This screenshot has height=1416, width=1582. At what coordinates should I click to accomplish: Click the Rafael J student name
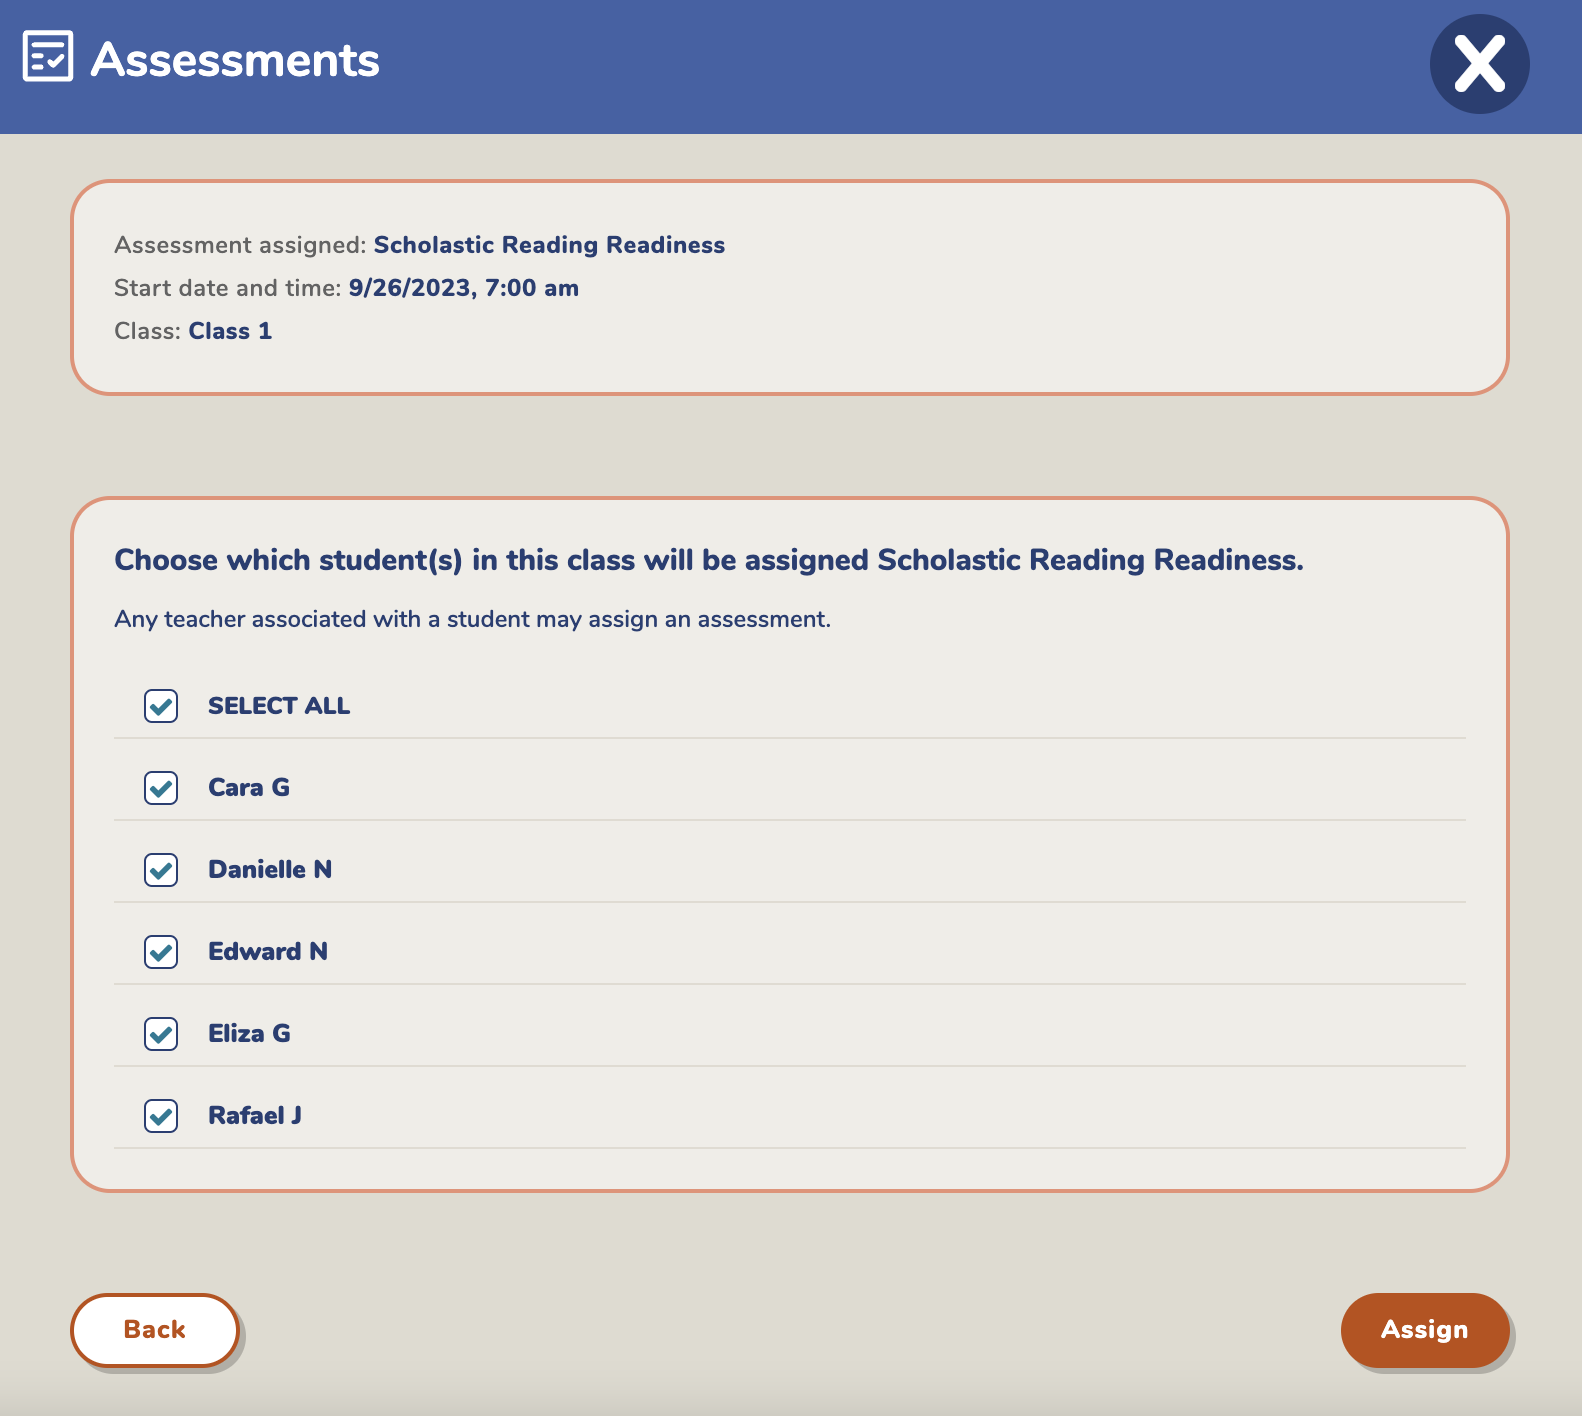point(255,1116)
